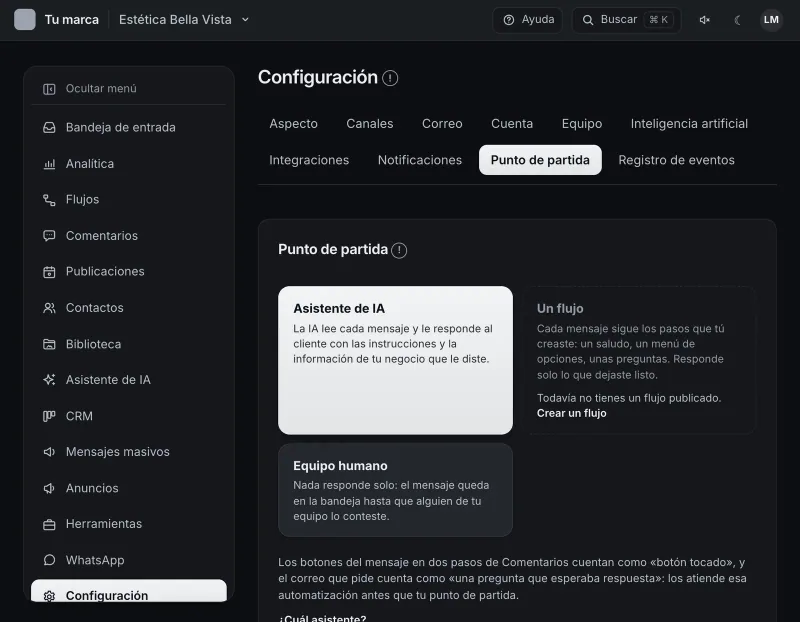The width and height of the screenshot is (800, 622).
Task: Click the info icon beside Configuración heading
Action: click(390, 78)
